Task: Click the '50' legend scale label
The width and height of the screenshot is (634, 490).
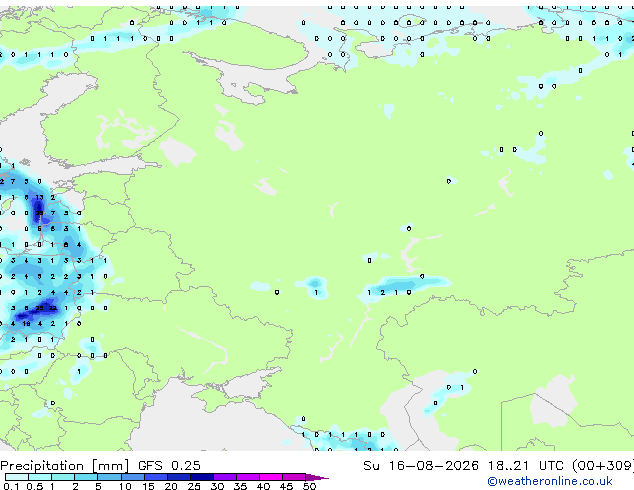Action: pos(309,486)
